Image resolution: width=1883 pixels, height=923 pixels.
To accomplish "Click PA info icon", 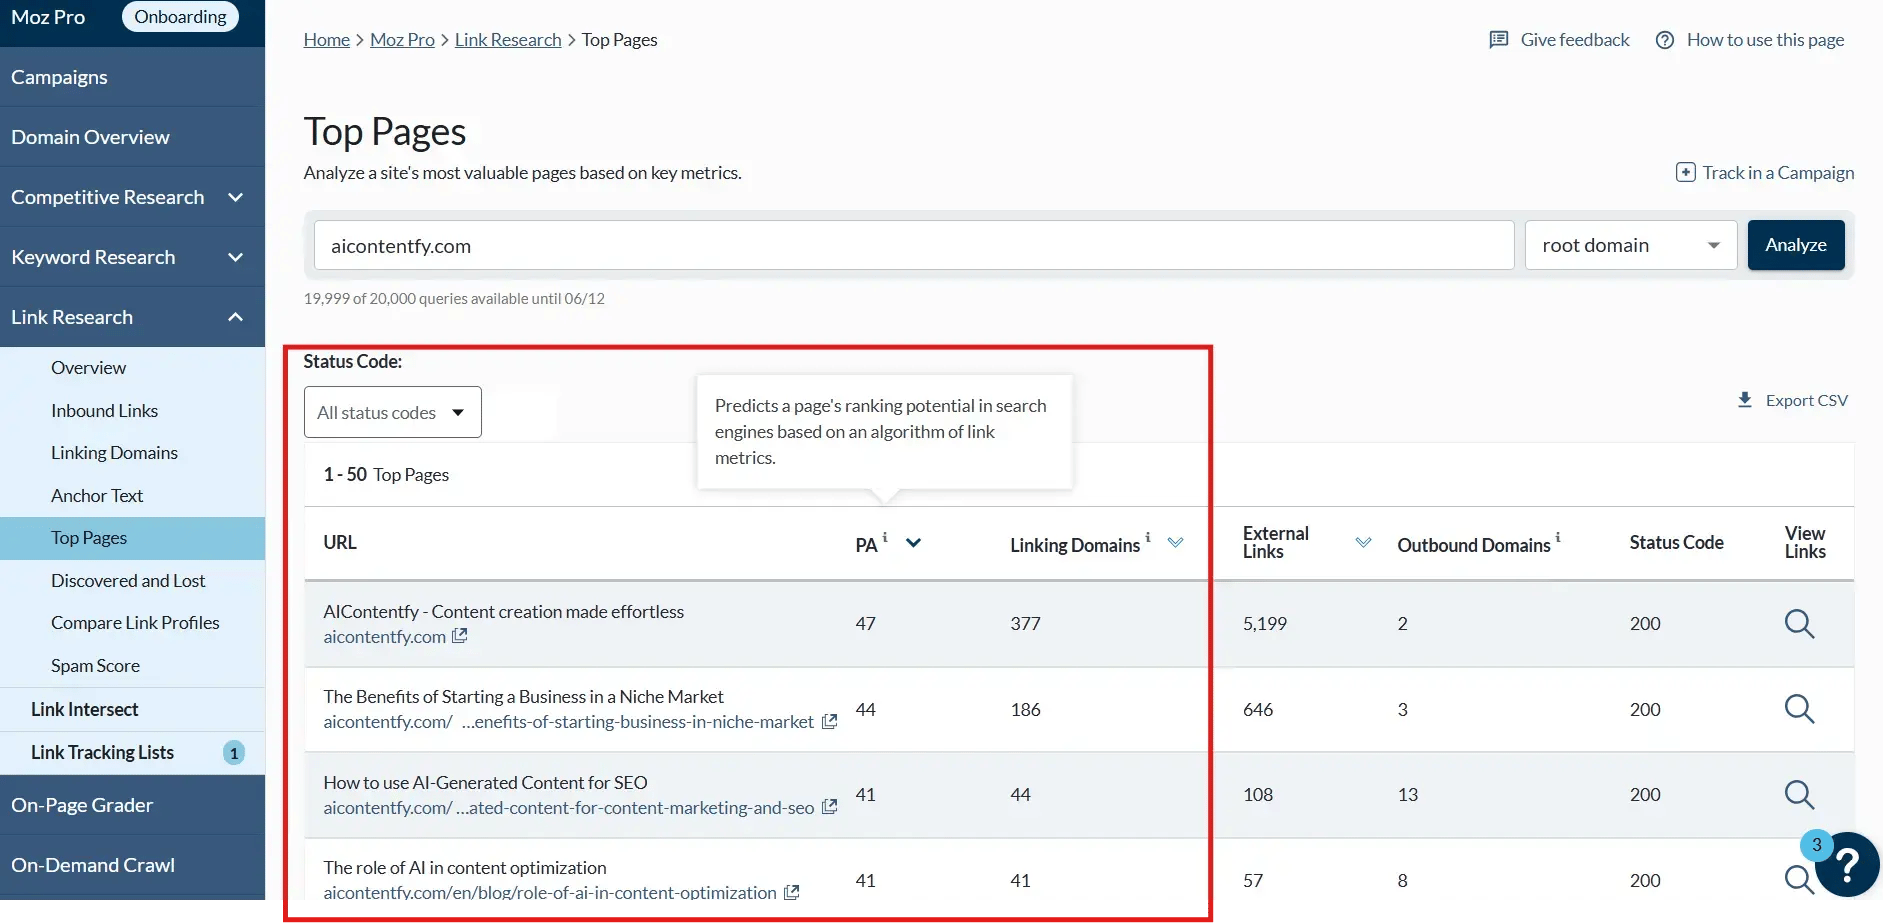I will pyautogui.click(x=885, y=537).
